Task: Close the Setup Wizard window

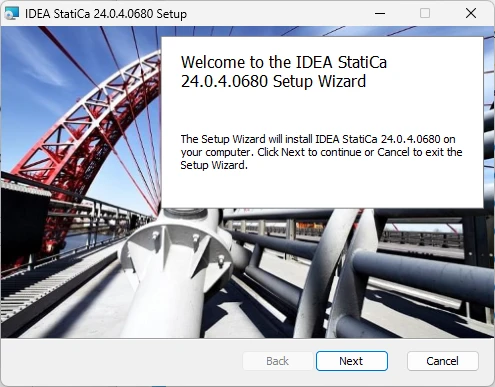Action: 471,14
